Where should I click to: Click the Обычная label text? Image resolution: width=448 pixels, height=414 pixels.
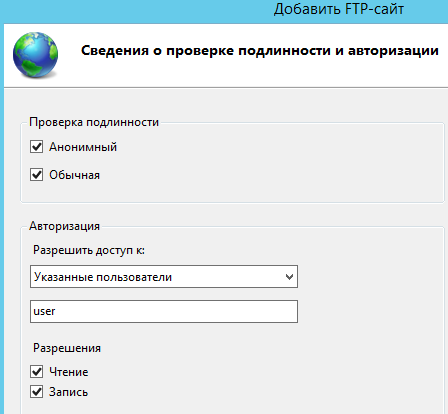[74, 175]
